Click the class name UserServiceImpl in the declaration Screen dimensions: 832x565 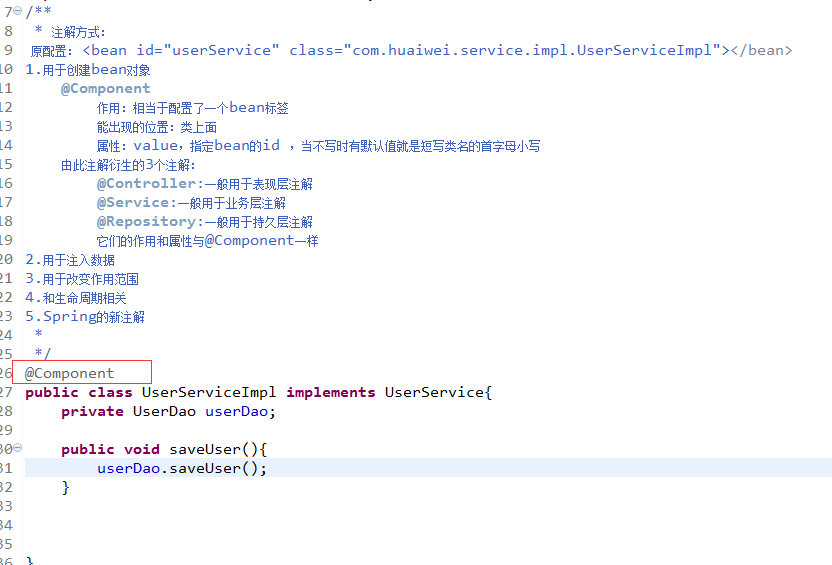(x=209, y=392)
